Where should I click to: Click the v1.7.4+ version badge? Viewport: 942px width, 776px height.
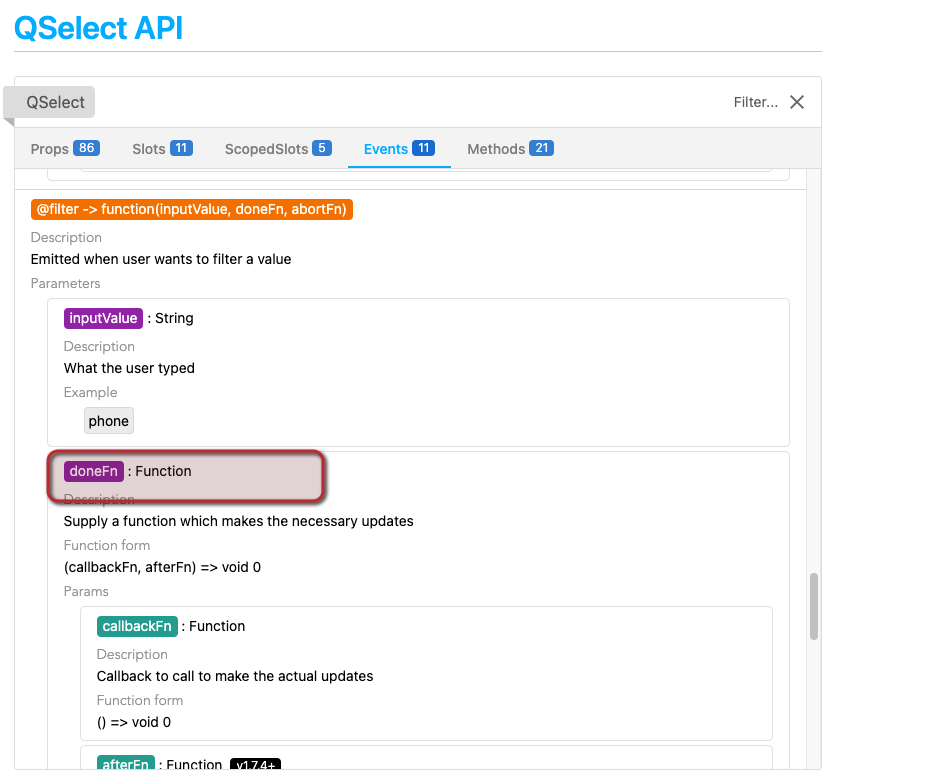tap(255, 763)
